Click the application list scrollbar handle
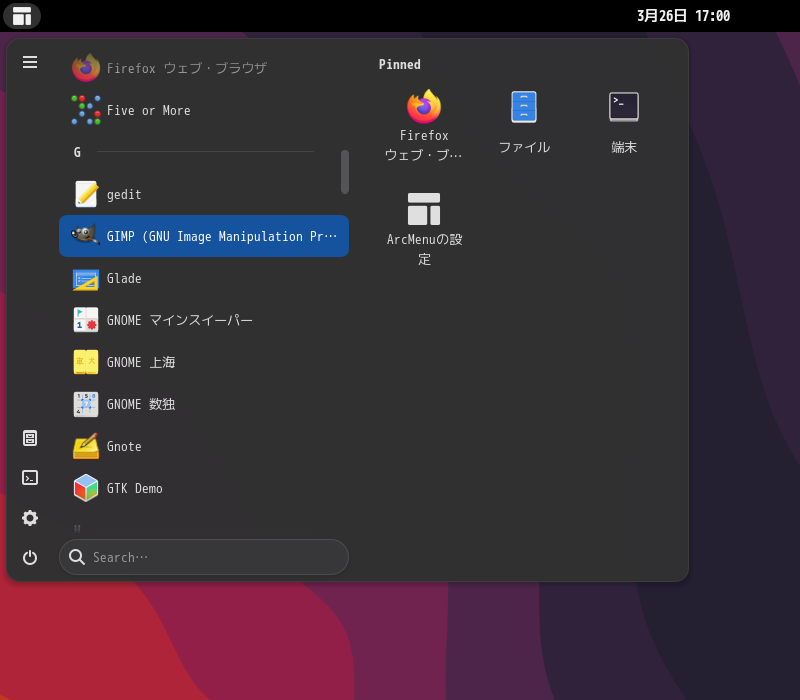The width and height of the screenshot is (800, 700). [345, 172]
